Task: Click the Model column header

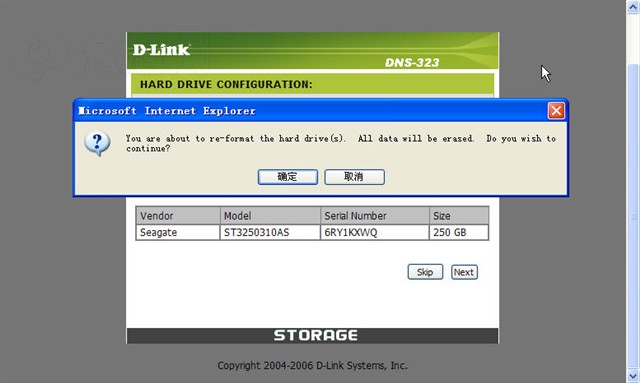Action: [270, 216]
